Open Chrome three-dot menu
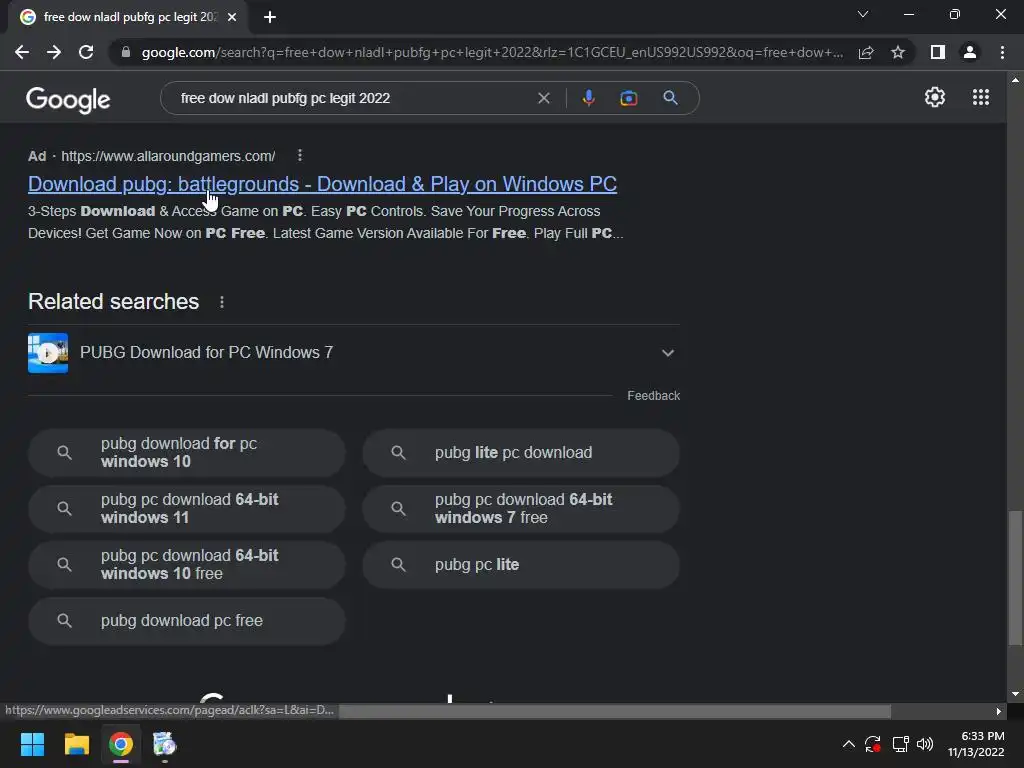The width and height of the screenshot is (1024, 768). point(1002,52)
